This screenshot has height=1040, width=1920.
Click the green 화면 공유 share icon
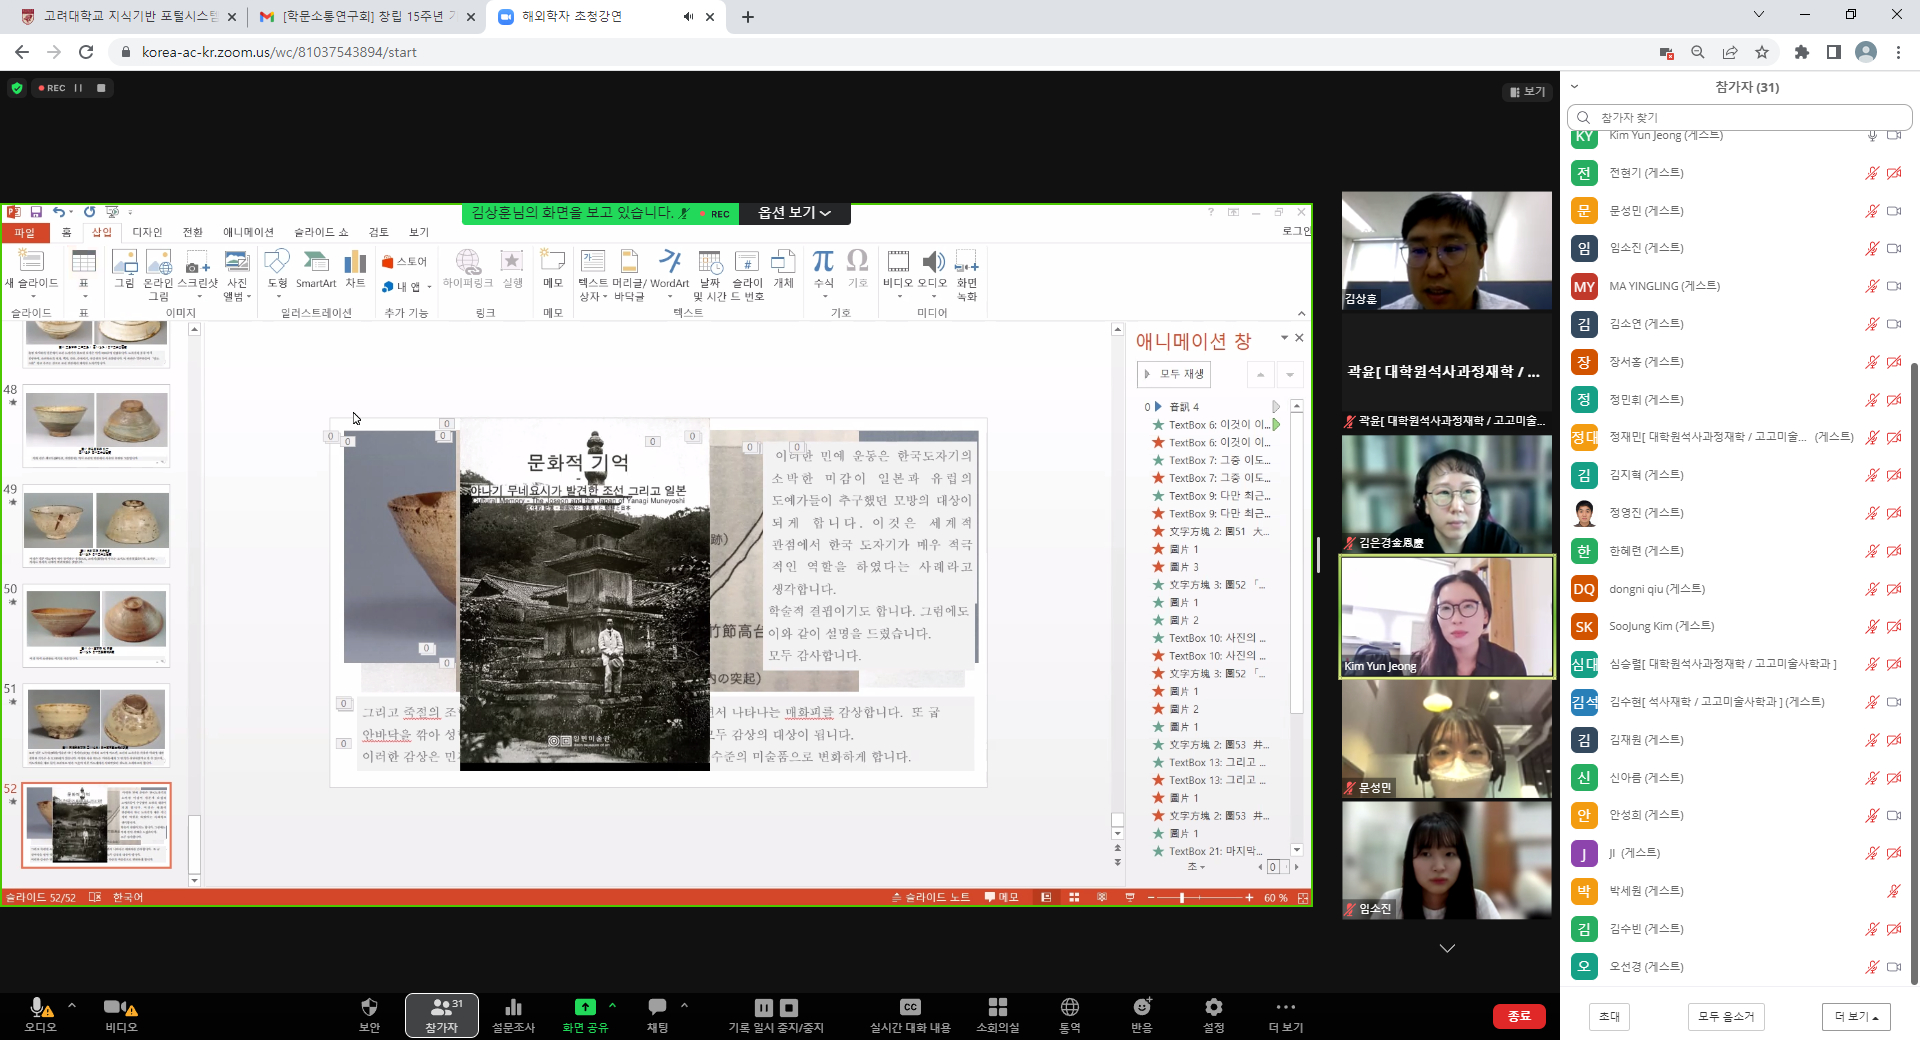coord(585,1008)
